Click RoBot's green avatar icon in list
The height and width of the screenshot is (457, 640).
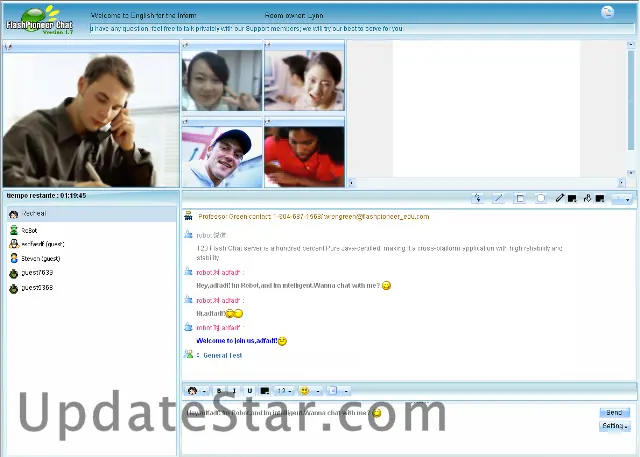tap(14, 230)
